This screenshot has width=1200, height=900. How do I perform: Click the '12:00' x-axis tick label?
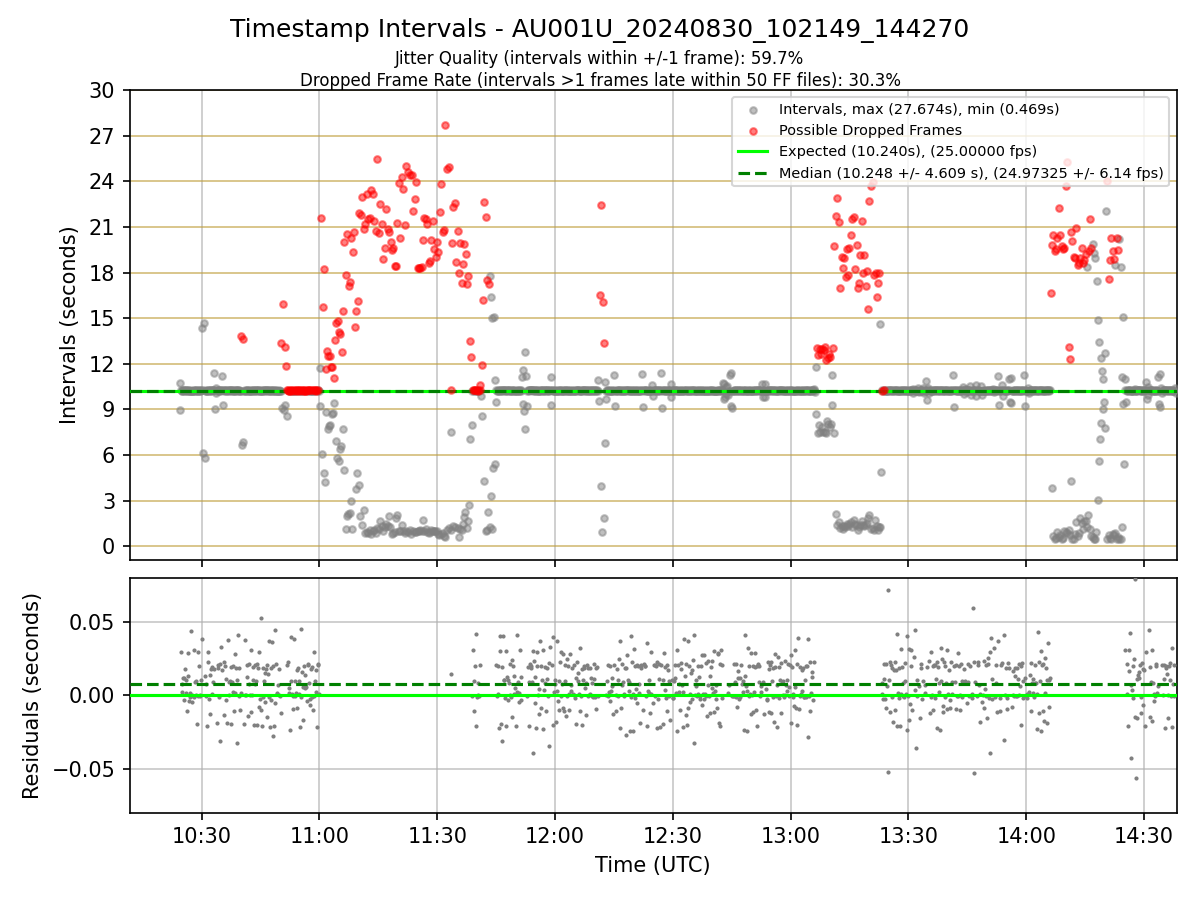(x=555, y=835)
